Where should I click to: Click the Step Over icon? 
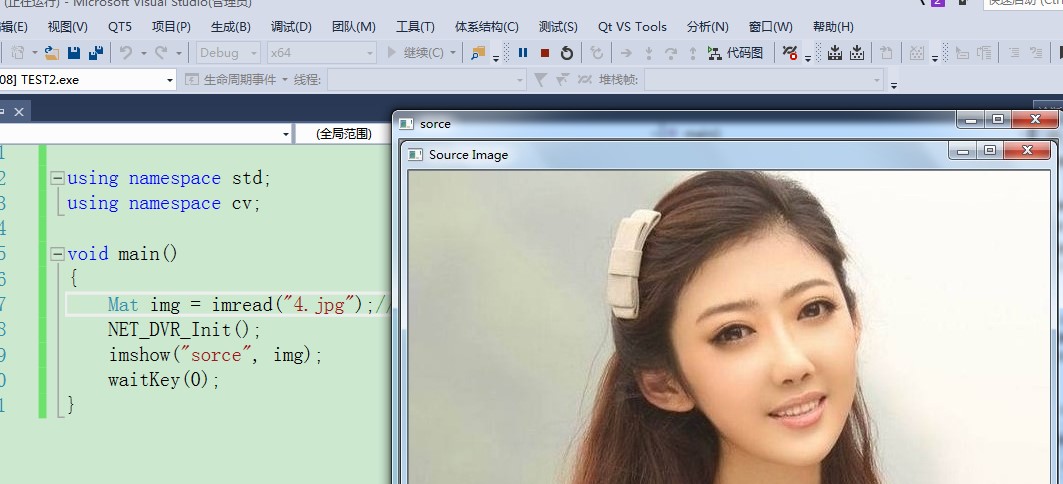tap(670, 53)
